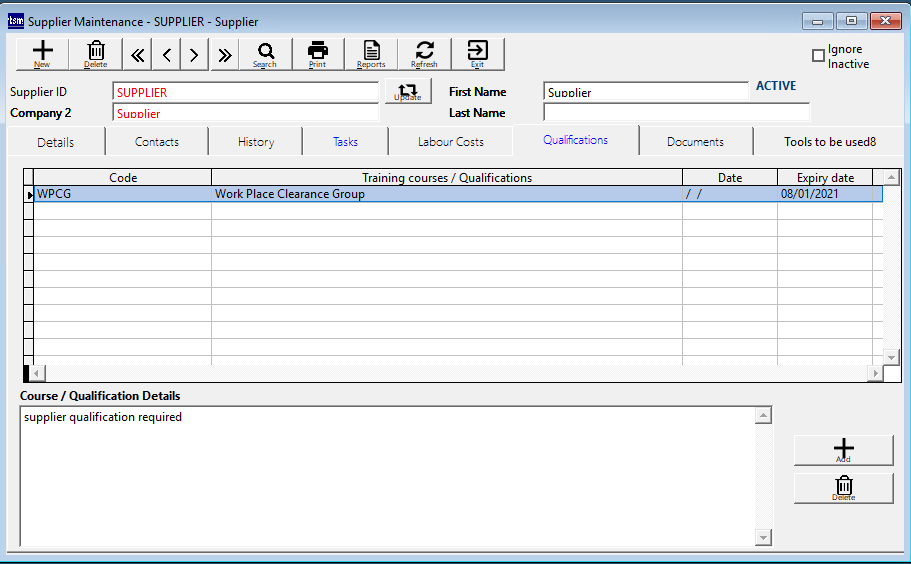911x564 pixels.
Task: Open the Documents tab
Action: click(x=695, y=142)
